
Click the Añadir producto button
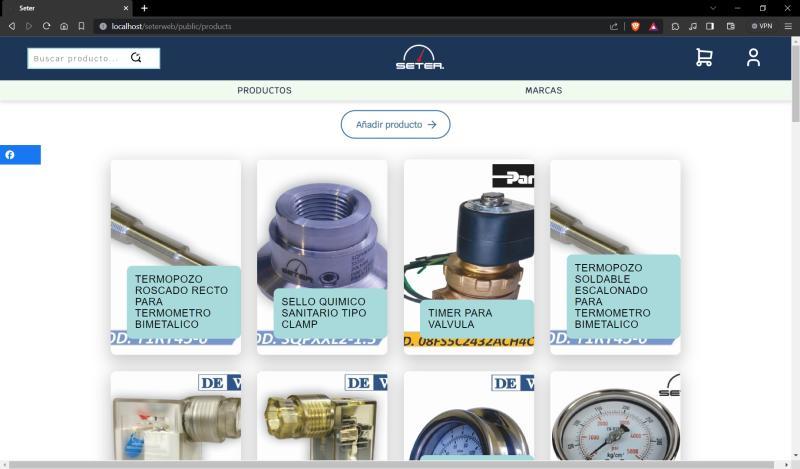pos(395,125)
